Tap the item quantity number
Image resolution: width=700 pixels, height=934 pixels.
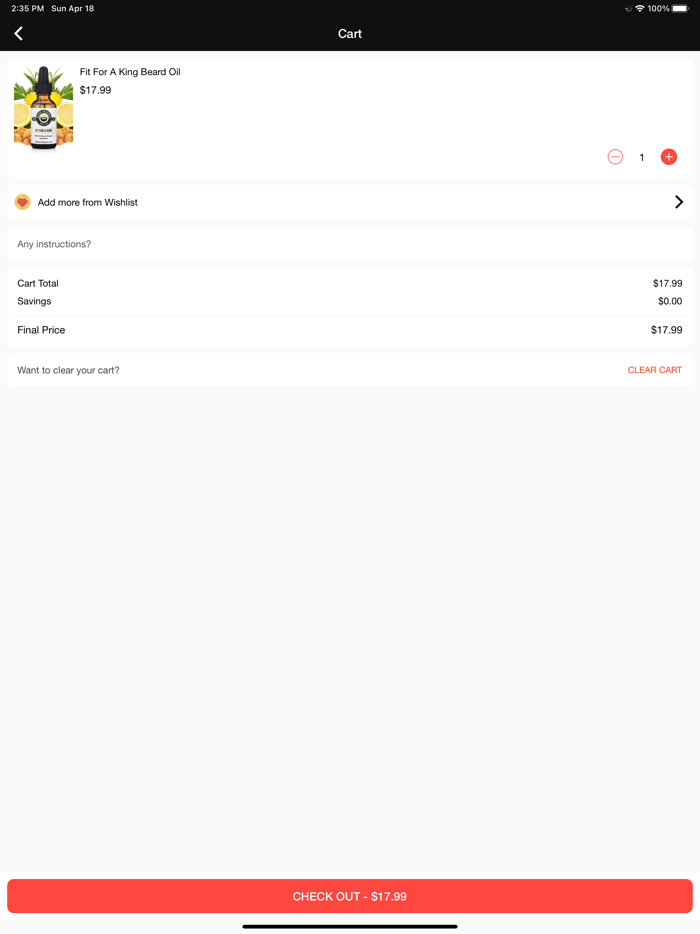click(x=642, y=157)
